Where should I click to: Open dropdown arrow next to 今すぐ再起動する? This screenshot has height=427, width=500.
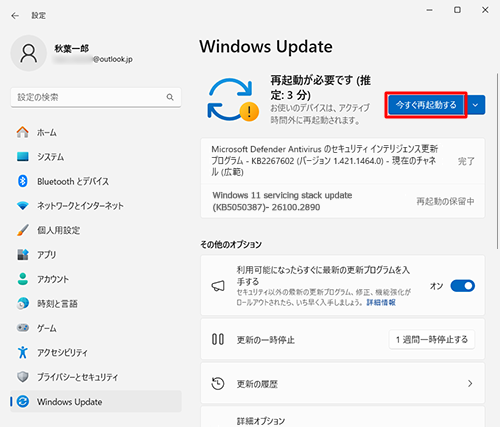pos(476,105)
